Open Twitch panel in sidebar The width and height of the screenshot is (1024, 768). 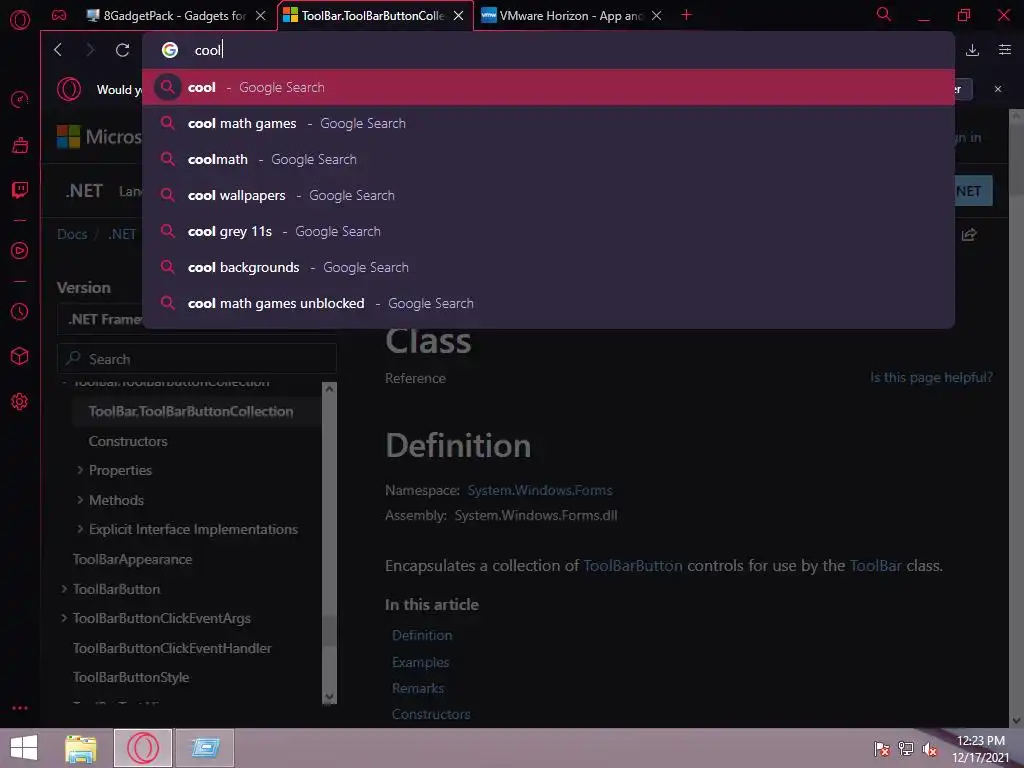[x=20, y=190]
